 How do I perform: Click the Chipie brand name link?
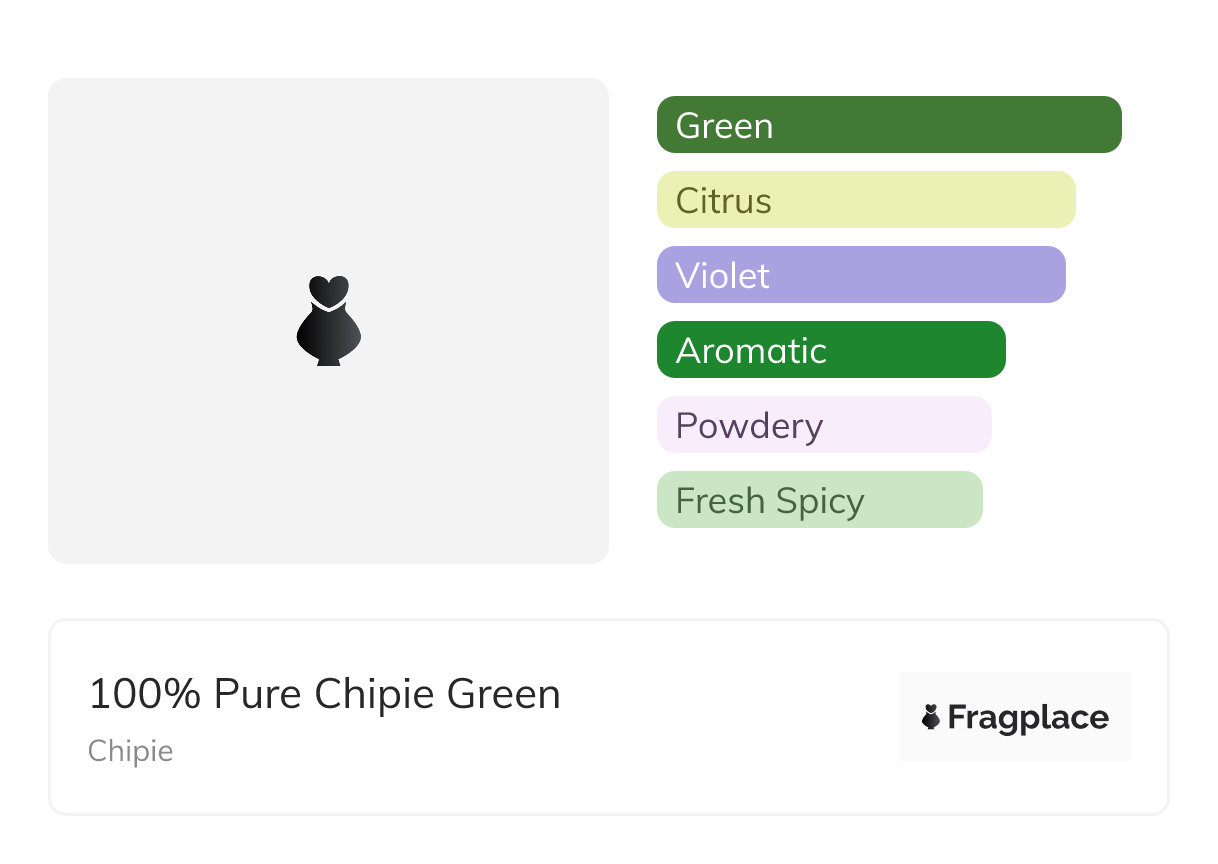click(130, 751)
